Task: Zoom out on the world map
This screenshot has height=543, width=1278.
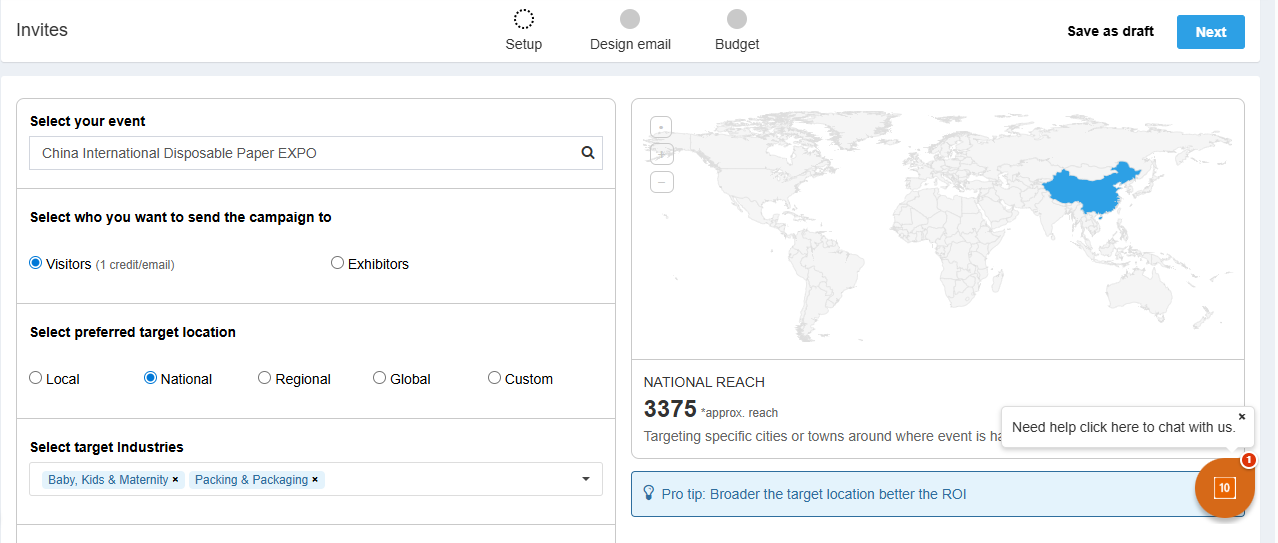Action: click(662, 182)
